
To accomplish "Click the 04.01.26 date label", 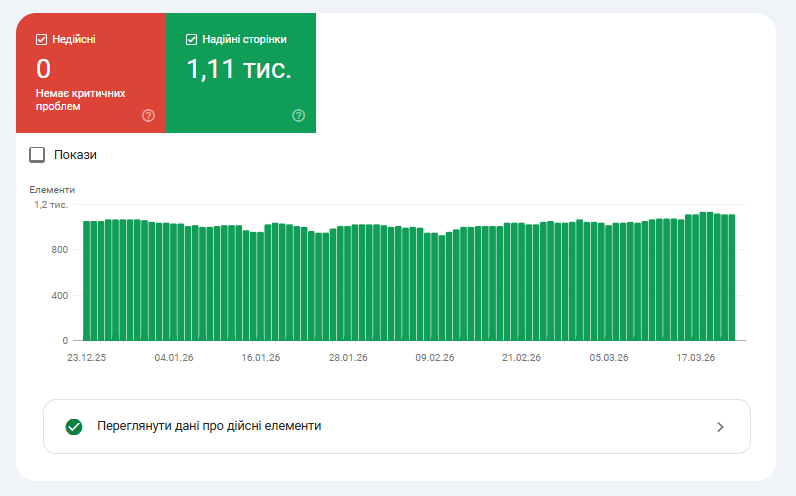I will click(174, 358).
